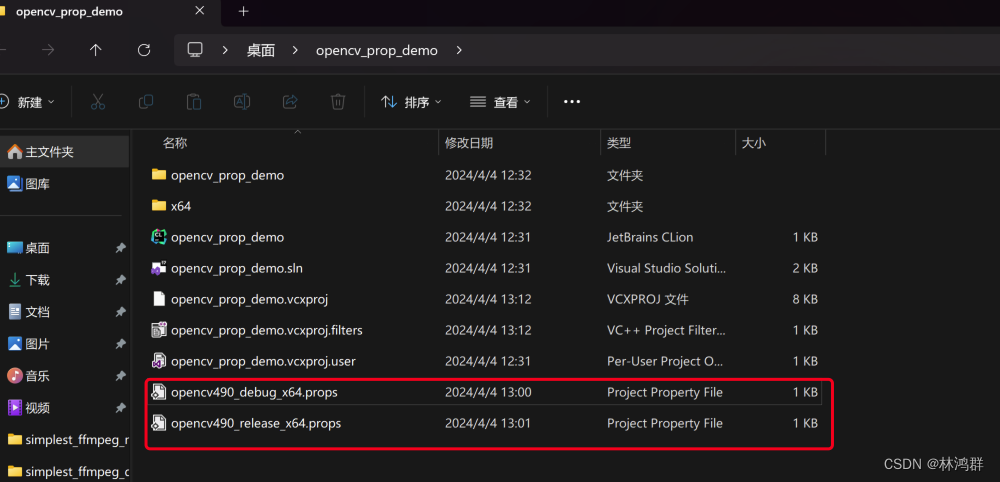
Task: Open the 排序 sort dropdown
Action: coord(411,102)
